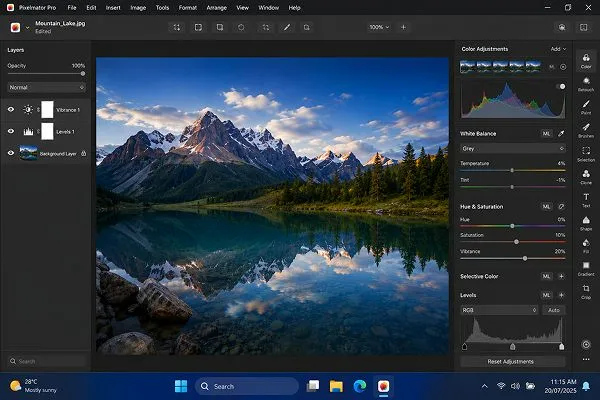Toggle Hue & Saturation ML button

tap(546, 207)
